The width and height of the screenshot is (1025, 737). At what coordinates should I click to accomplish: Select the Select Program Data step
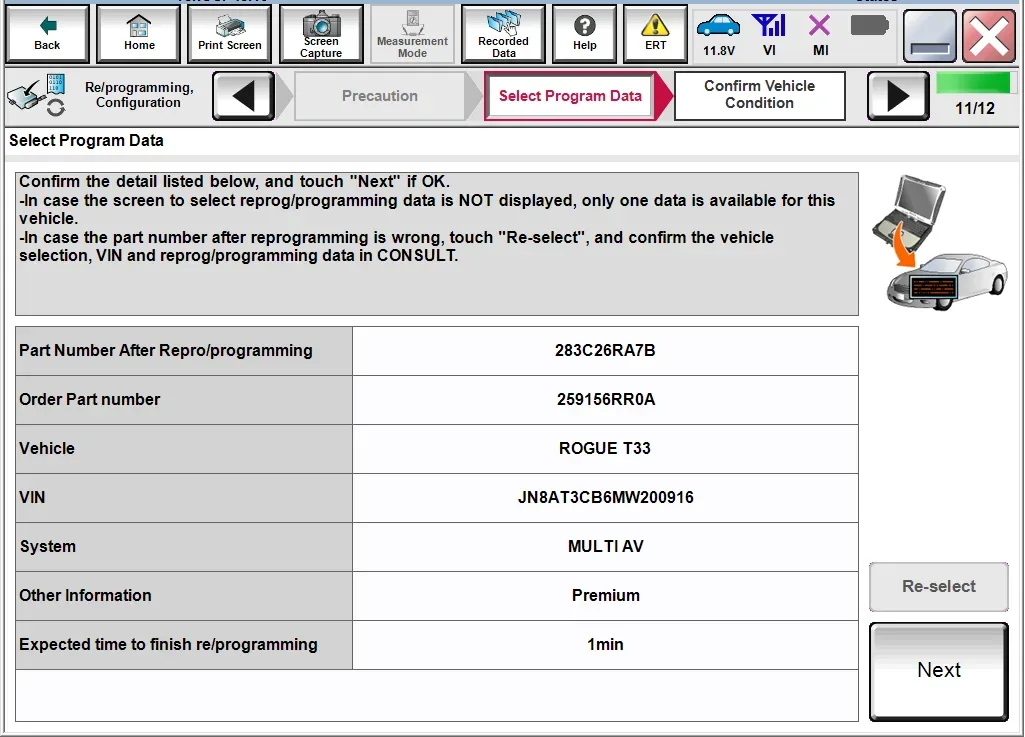(x=570, y=96)
